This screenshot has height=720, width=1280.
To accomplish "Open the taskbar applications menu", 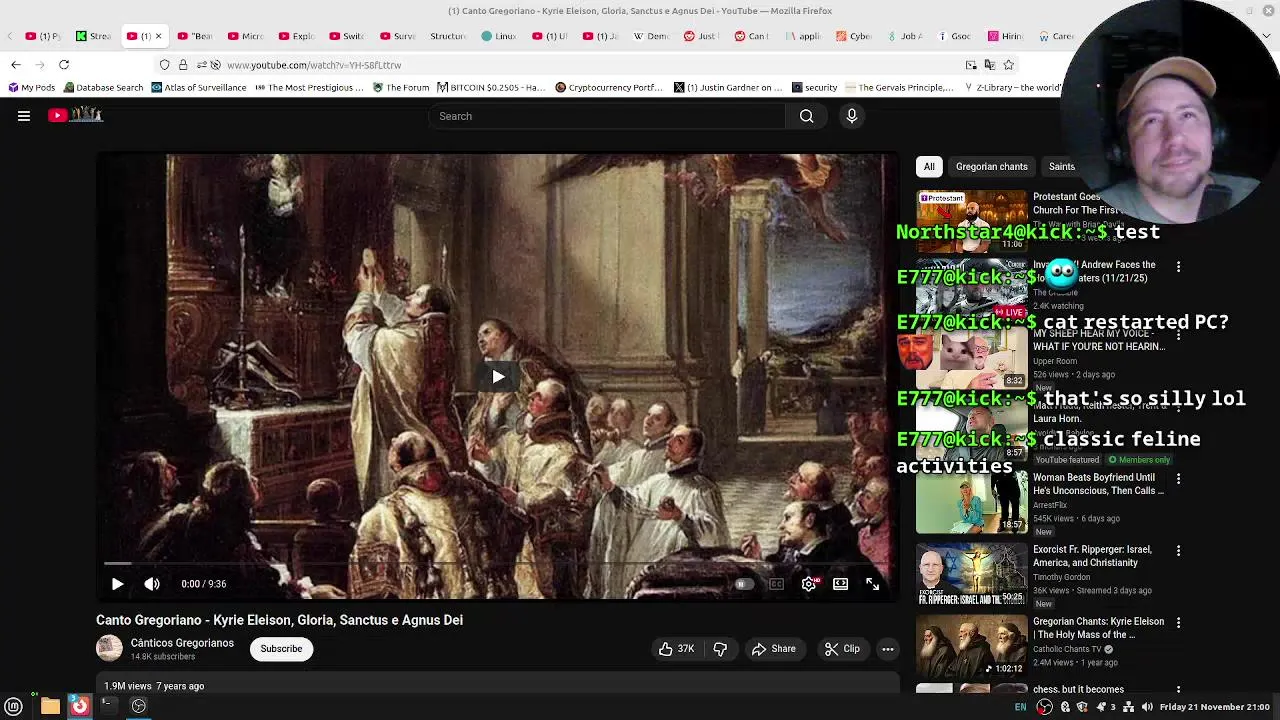I will [14, 707].
